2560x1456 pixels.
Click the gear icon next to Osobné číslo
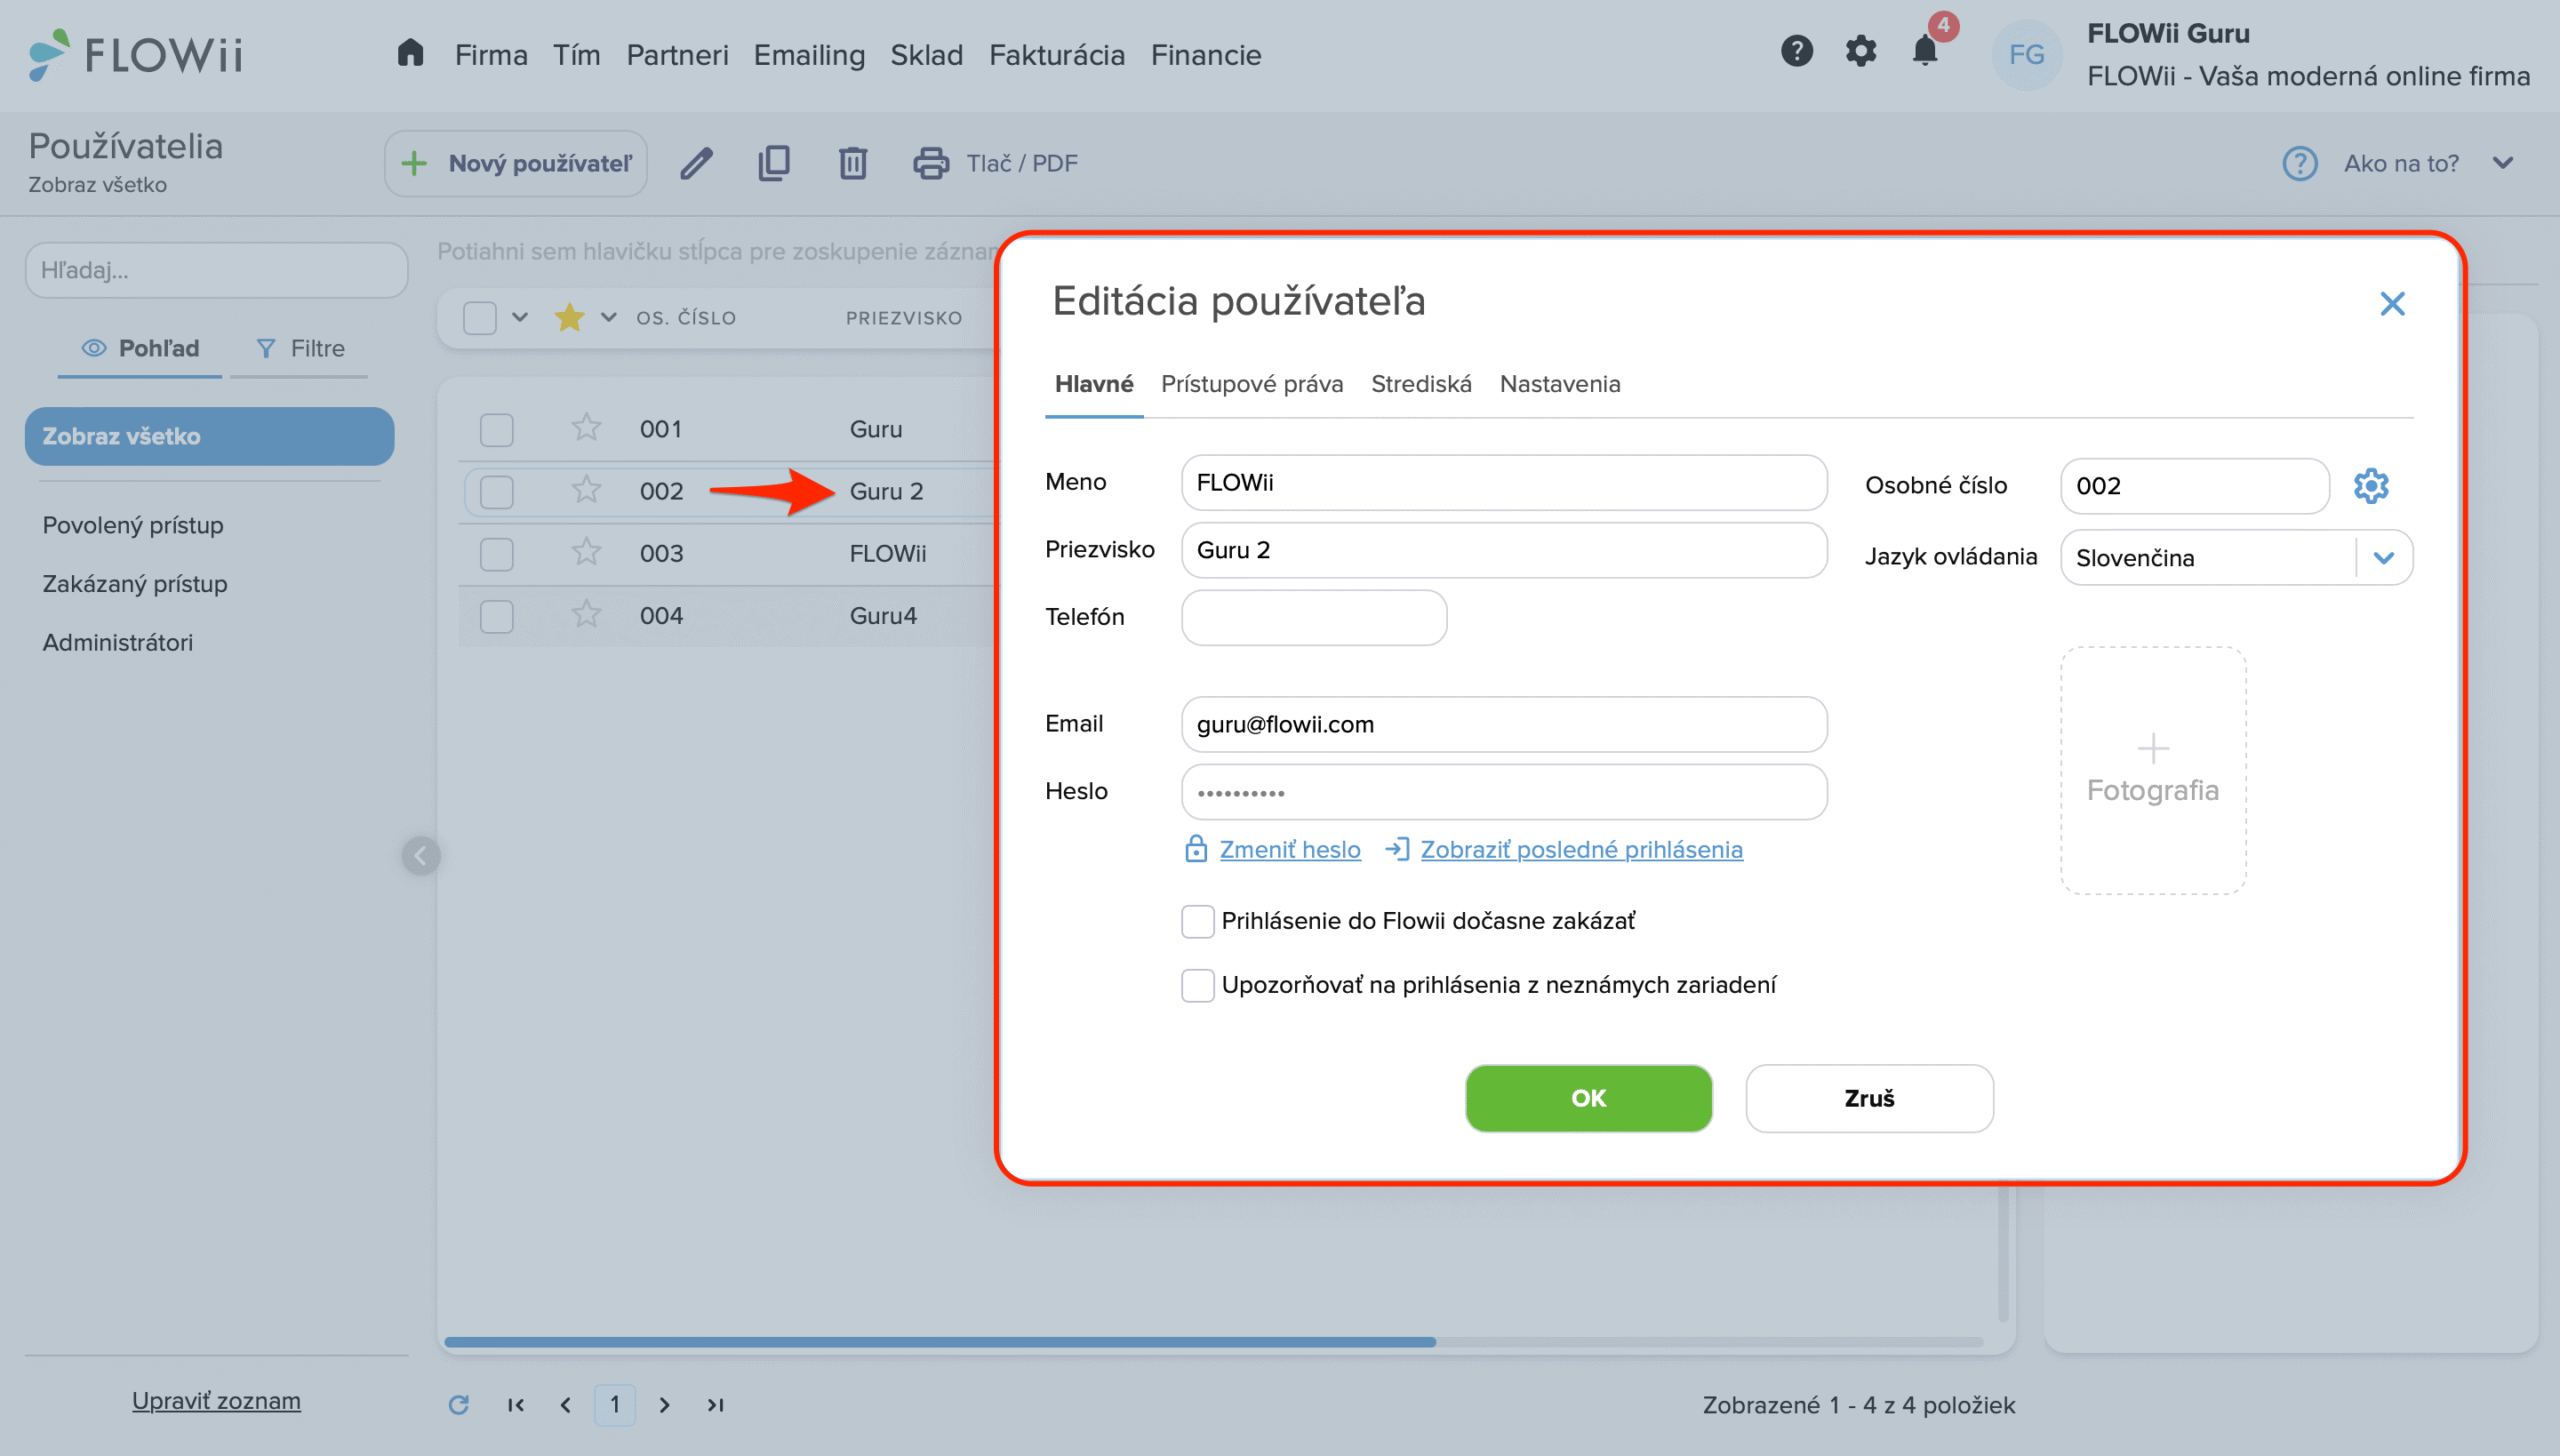pyautogui.click(x=2371, y=486)
